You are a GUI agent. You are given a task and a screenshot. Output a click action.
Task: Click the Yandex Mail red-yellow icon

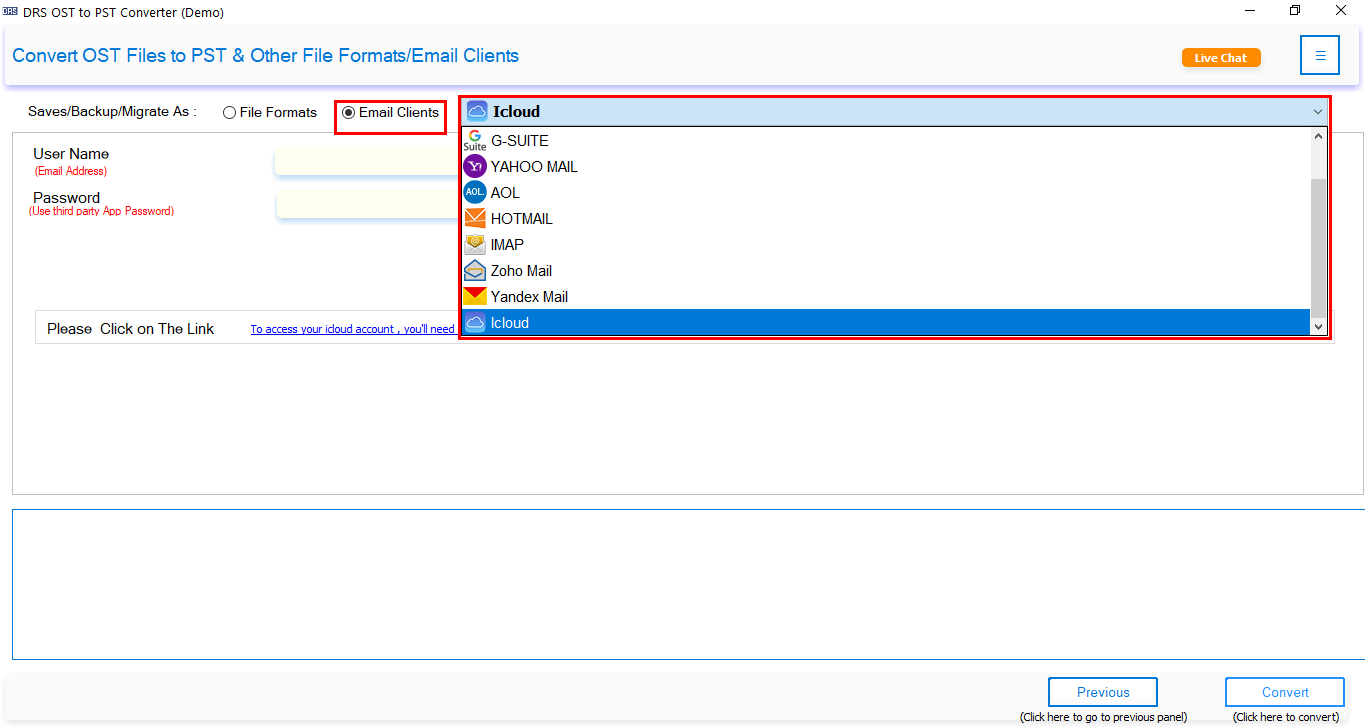click(475, 297)
